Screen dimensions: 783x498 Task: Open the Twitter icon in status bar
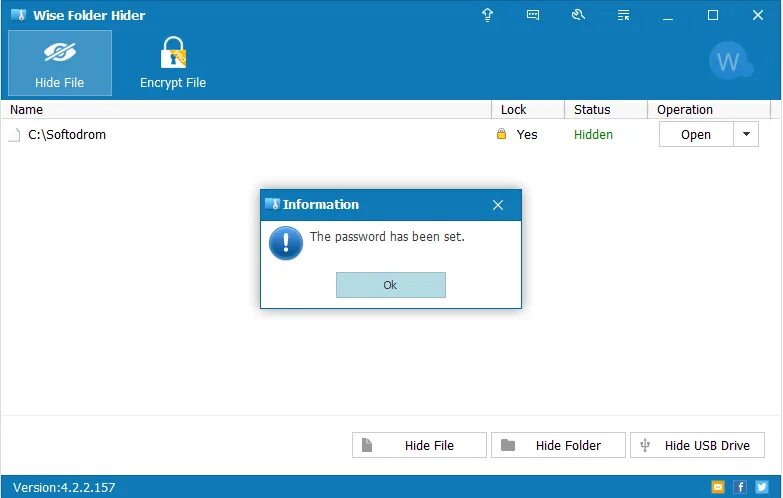point(762,487)
